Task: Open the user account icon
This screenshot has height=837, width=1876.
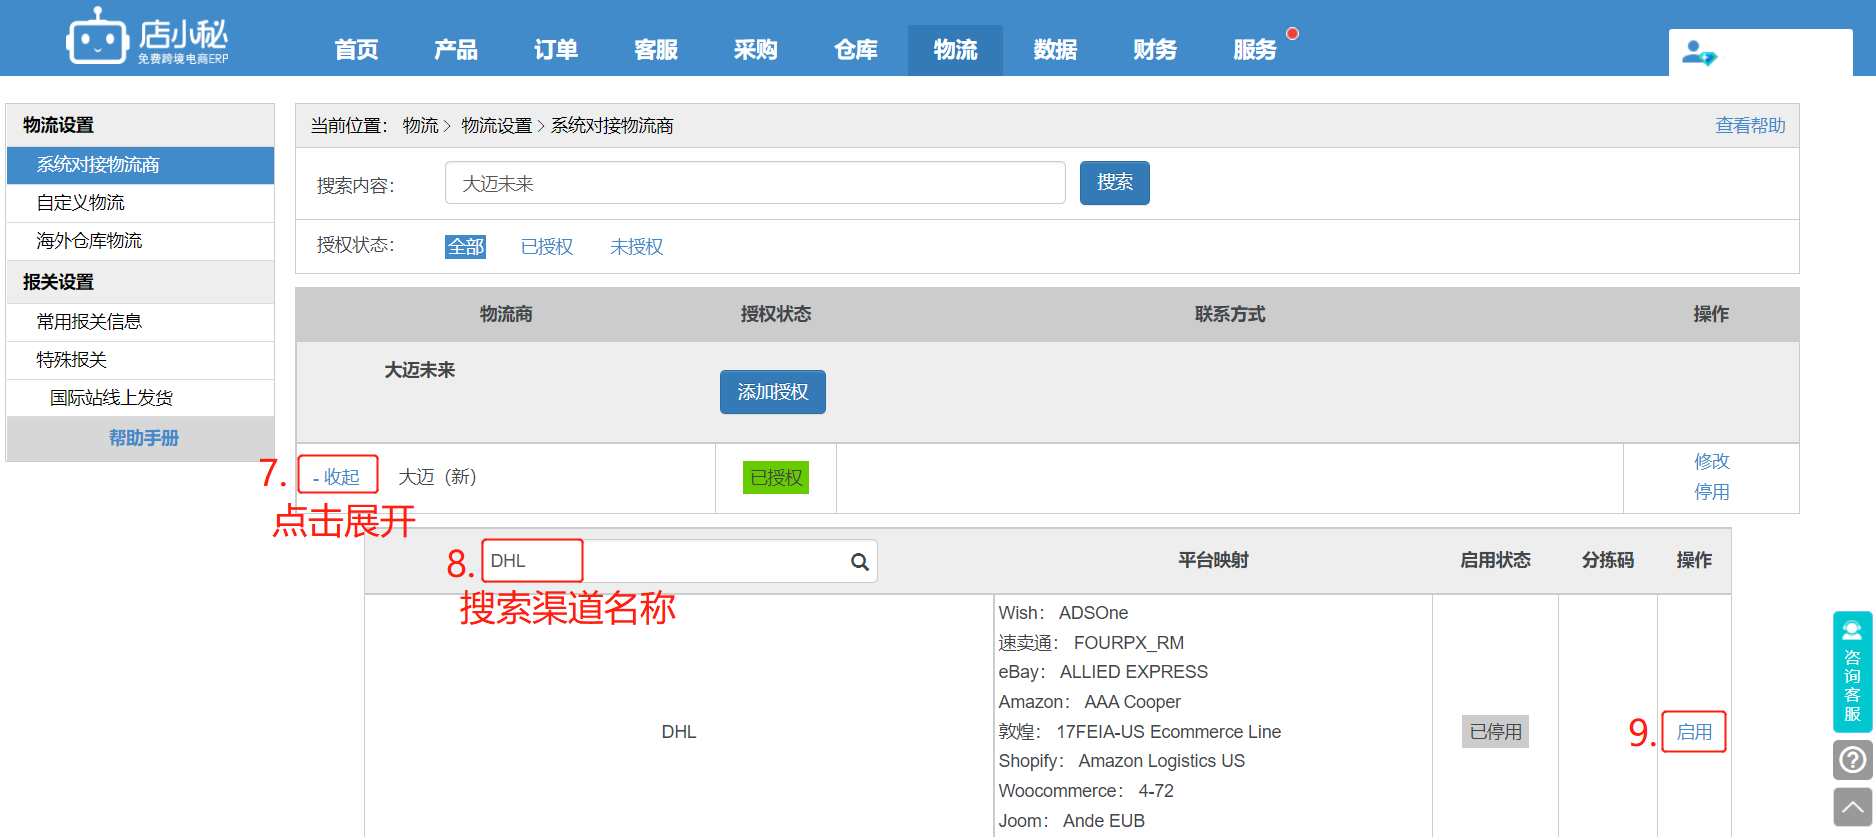Action: coord(1699,52)
